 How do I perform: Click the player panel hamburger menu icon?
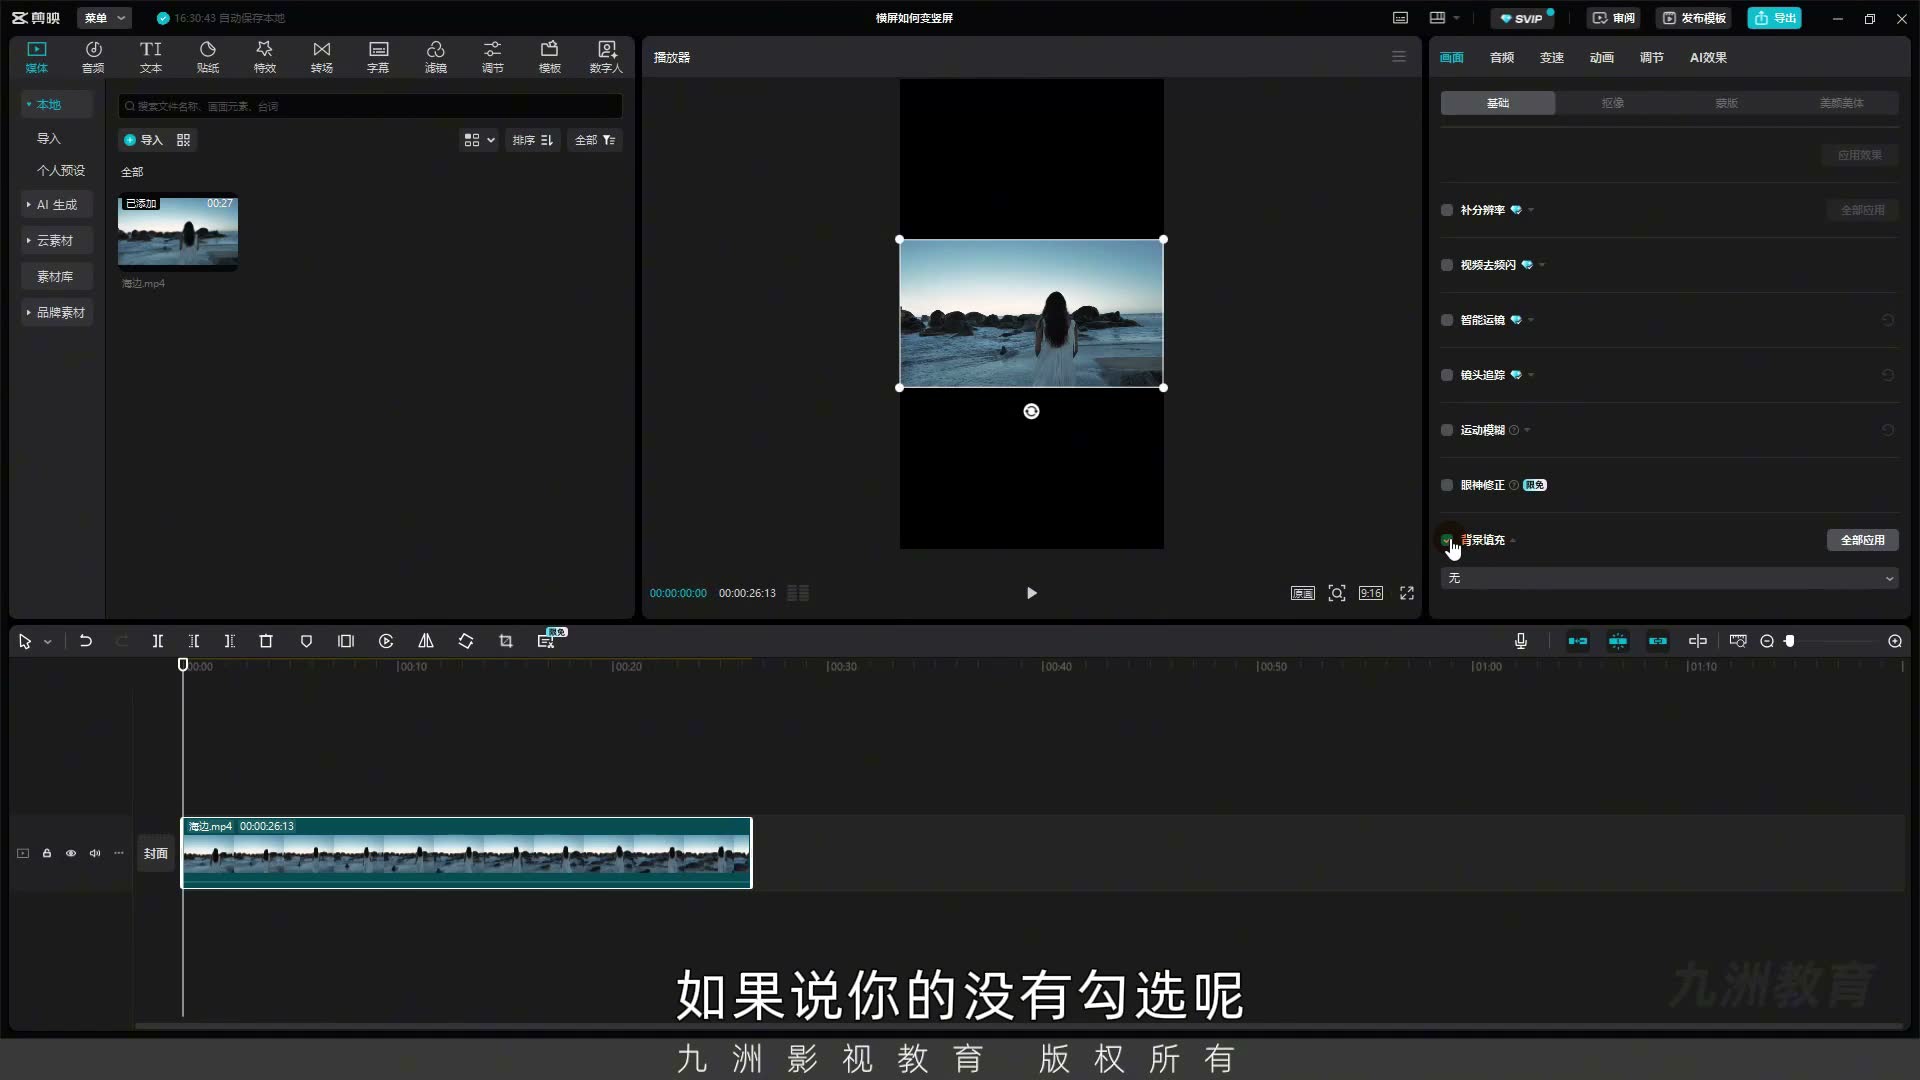[1399, 57]
